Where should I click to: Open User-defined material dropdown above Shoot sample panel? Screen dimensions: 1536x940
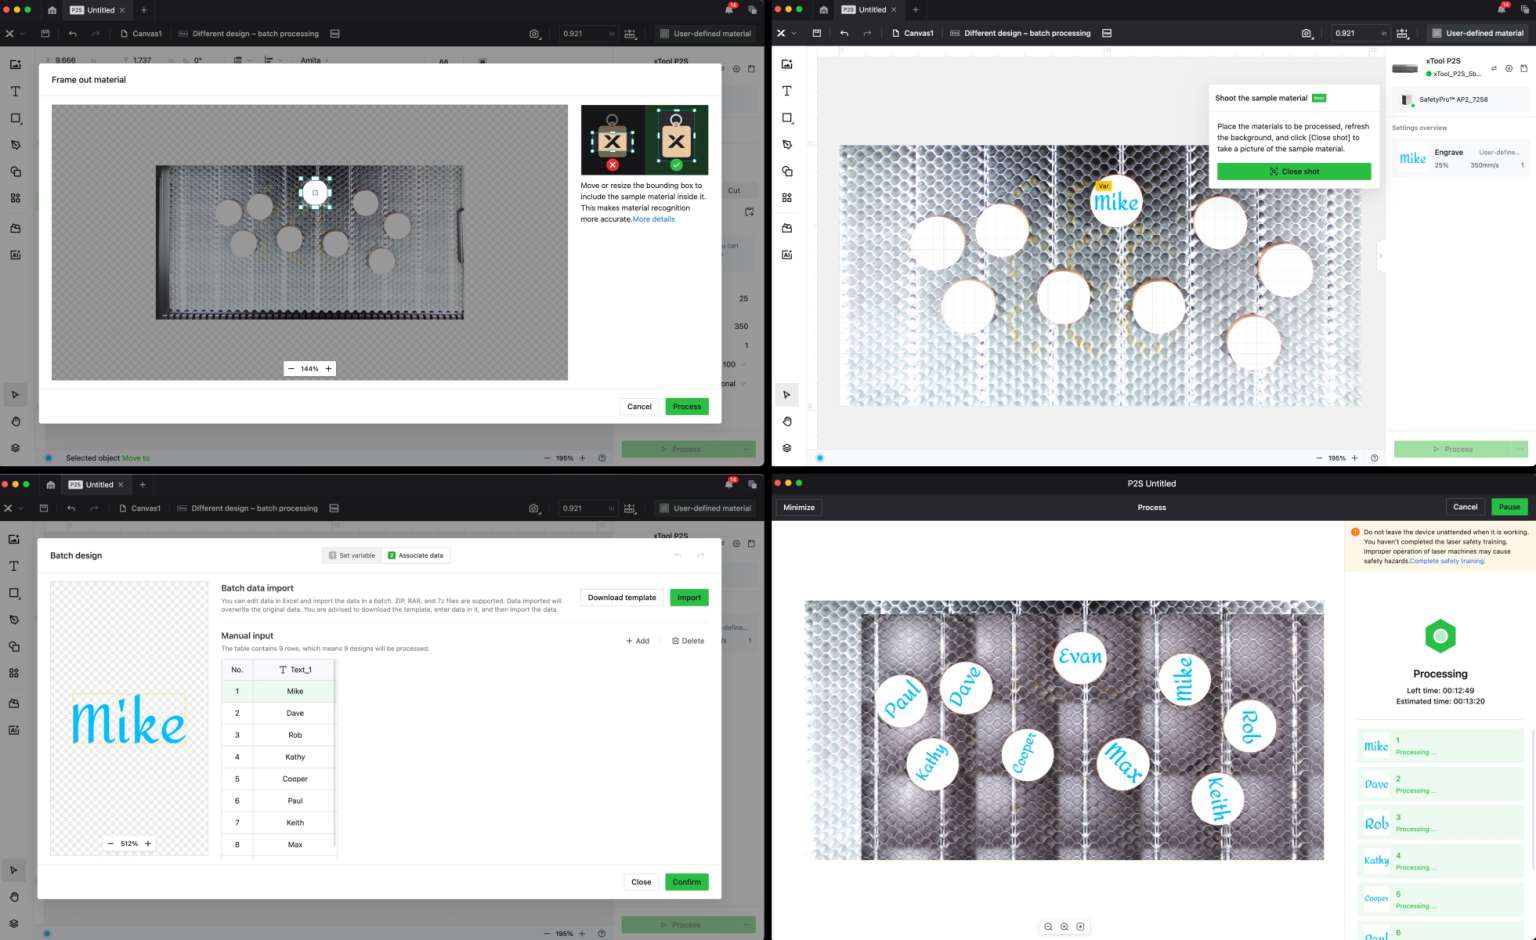[x=1478, y=33]
